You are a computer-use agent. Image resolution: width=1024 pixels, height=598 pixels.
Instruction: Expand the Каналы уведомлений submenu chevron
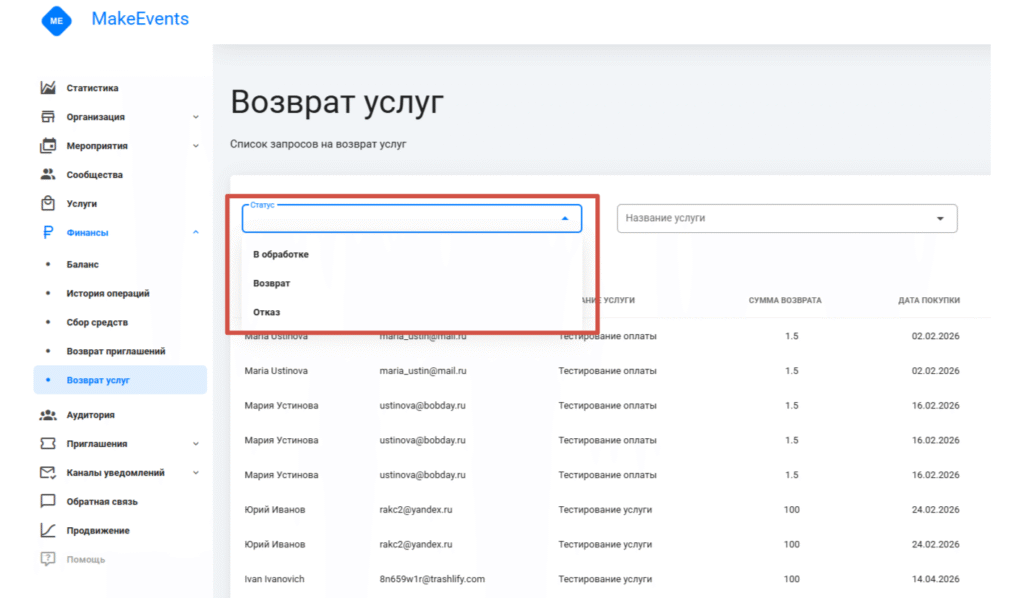point(195,472)
